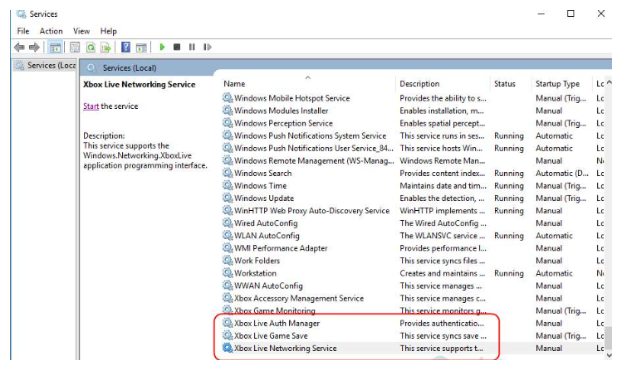Click the Properties toolbar icon
The width and height of the screenshot is (627, 374).
[x=75, y=48]
